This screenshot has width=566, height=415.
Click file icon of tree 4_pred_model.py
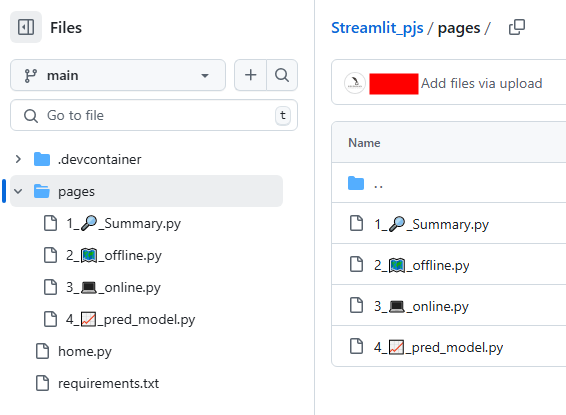coord(50,319)
